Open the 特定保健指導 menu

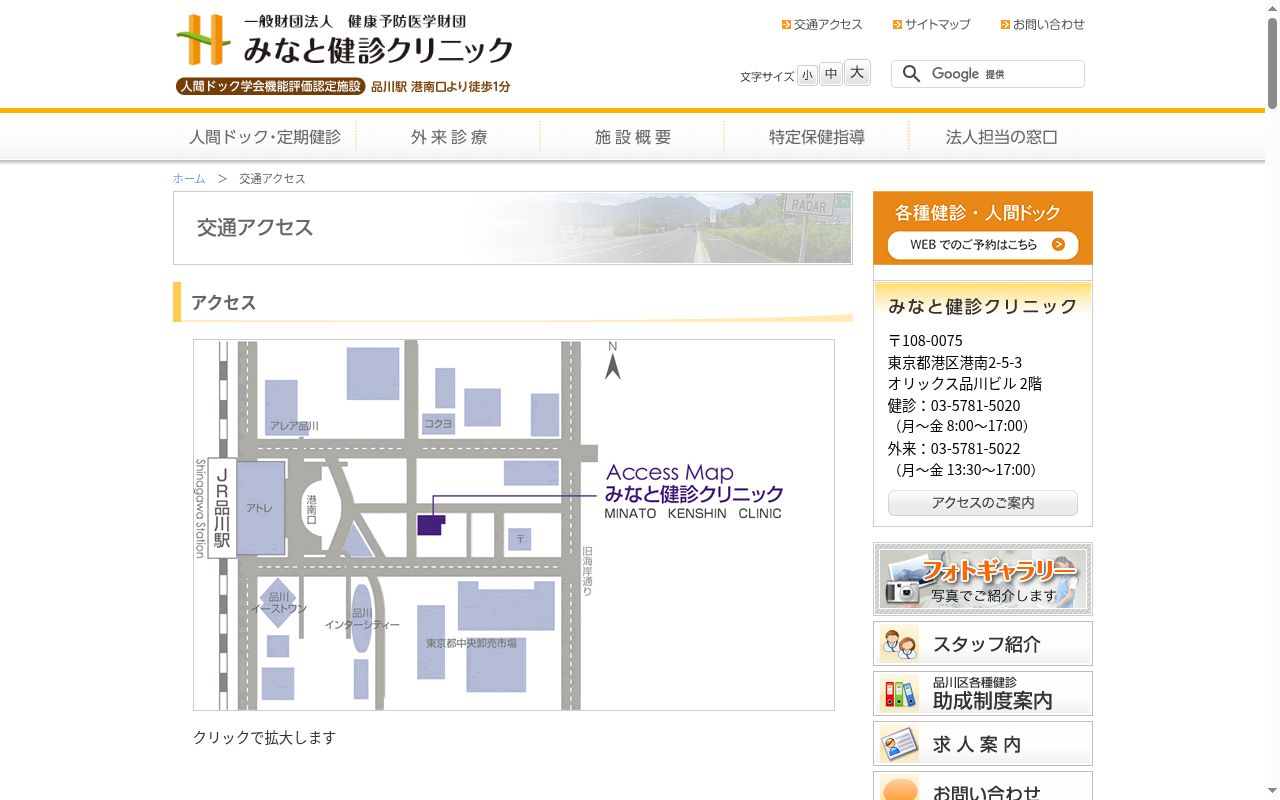[817, 137]
